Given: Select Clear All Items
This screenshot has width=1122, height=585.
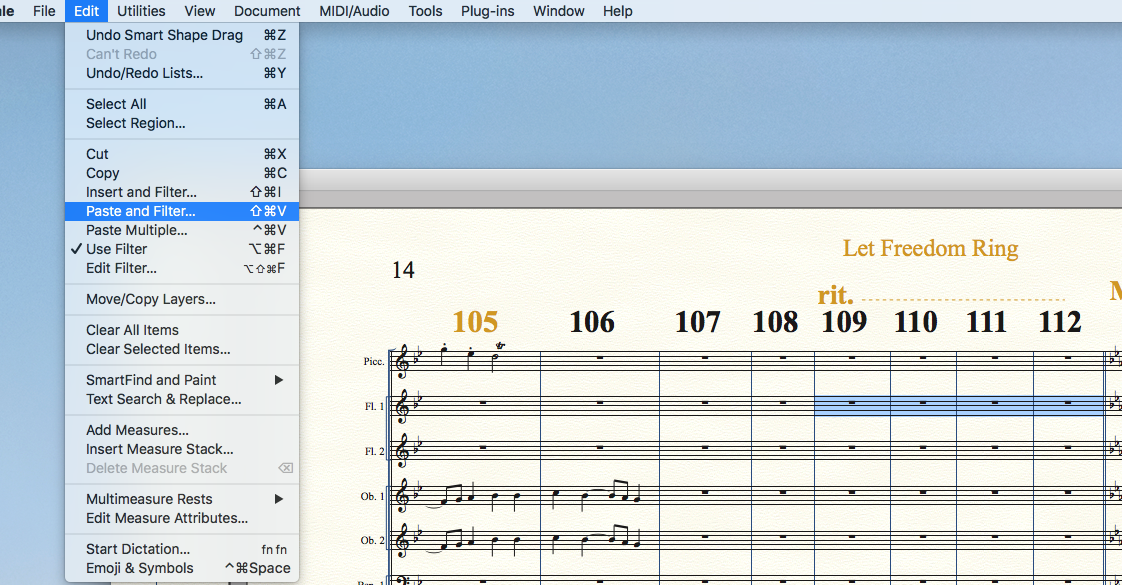Looking at the screenshot, I should click(x=132, y=330).
